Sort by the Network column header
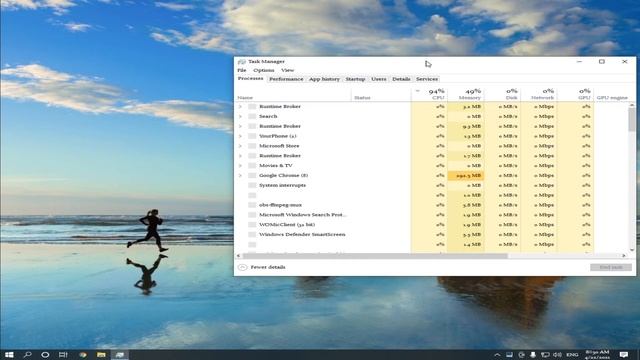Screen dimensions: 640x360 (539, 94)
